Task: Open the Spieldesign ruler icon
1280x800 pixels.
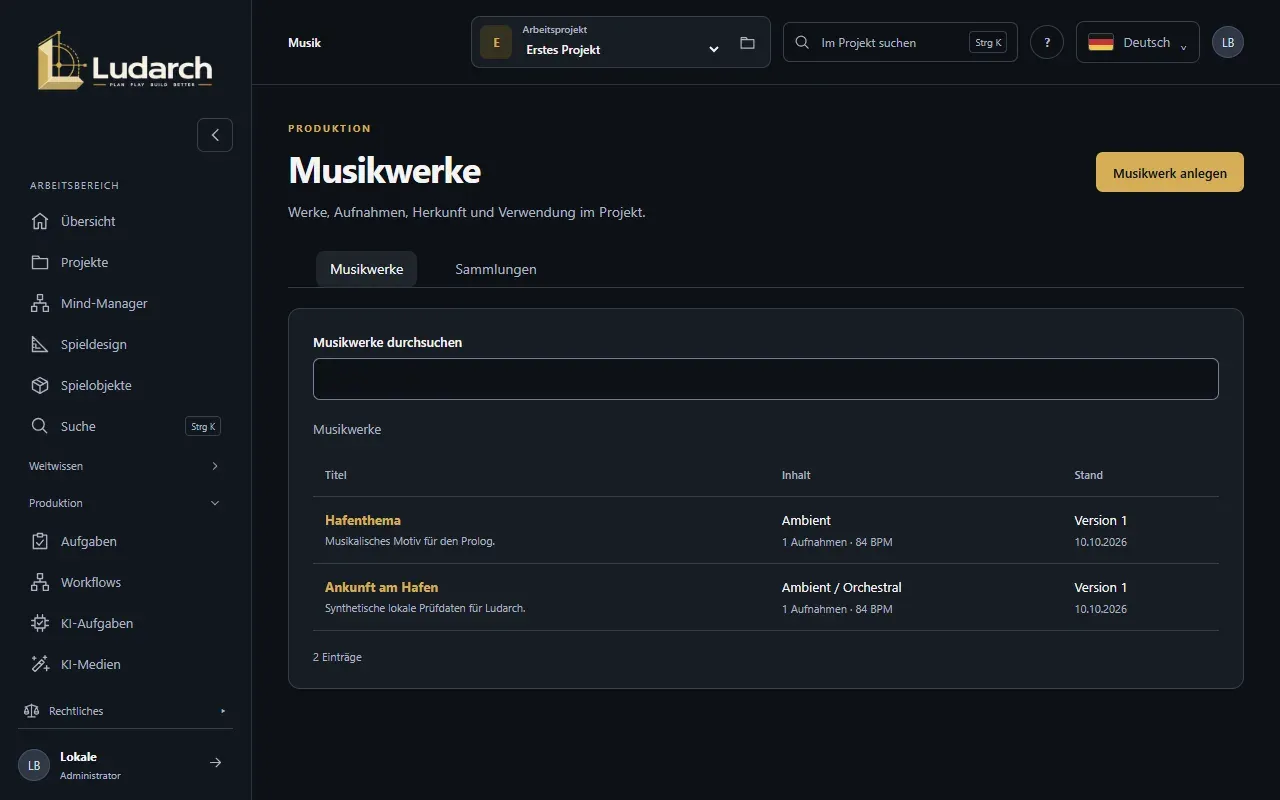Action: 40,344
